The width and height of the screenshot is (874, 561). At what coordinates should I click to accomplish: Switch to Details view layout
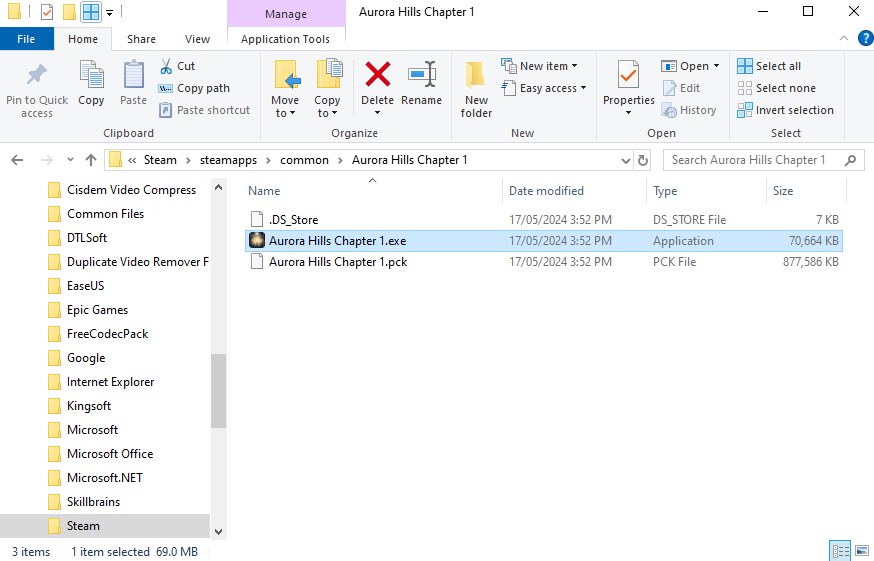[x=841, y=552]
